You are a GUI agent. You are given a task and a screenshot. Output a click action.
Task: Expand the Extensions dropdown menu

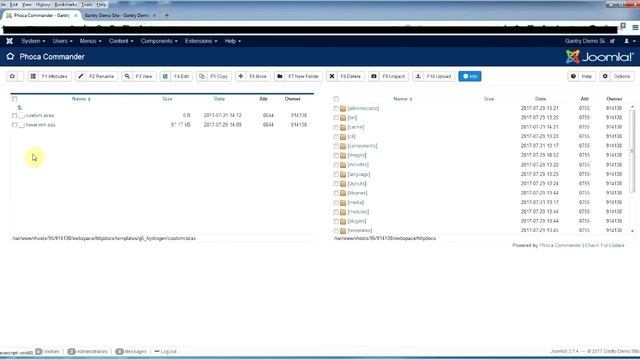click(x=201, y=41)
